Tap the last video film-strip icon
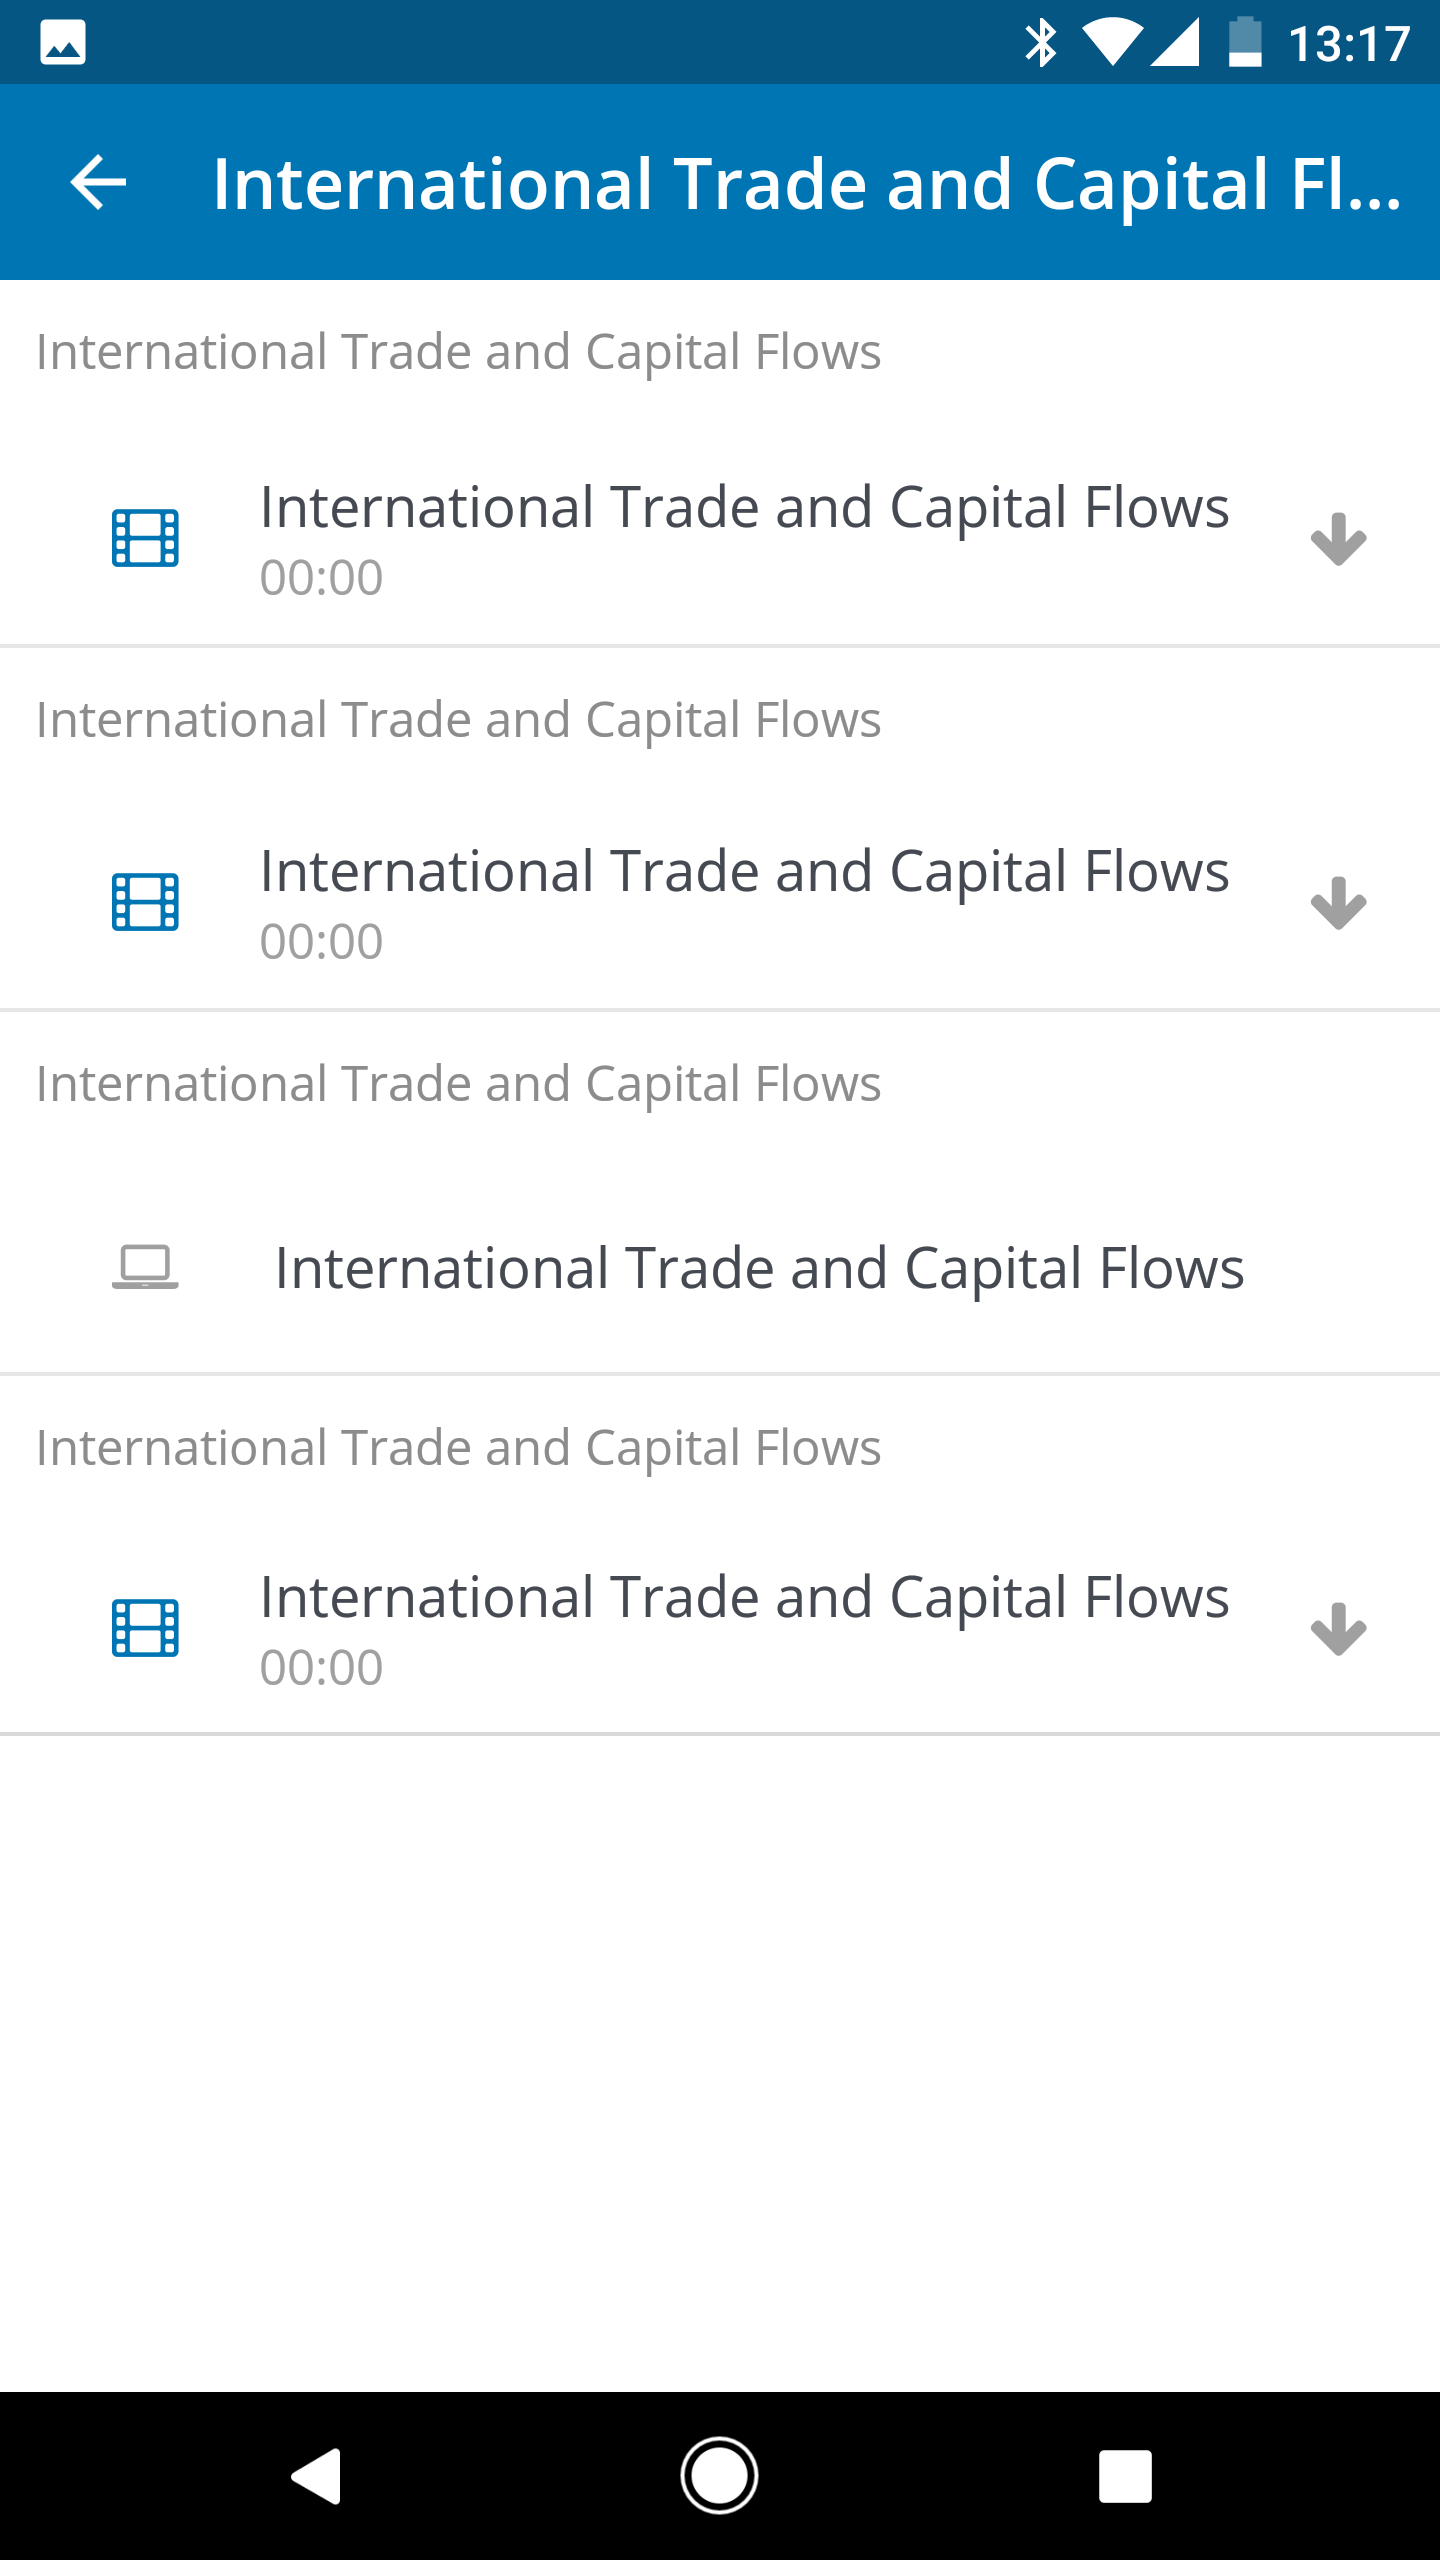Viewport: 1440px width, 2560px height. 145,1628
